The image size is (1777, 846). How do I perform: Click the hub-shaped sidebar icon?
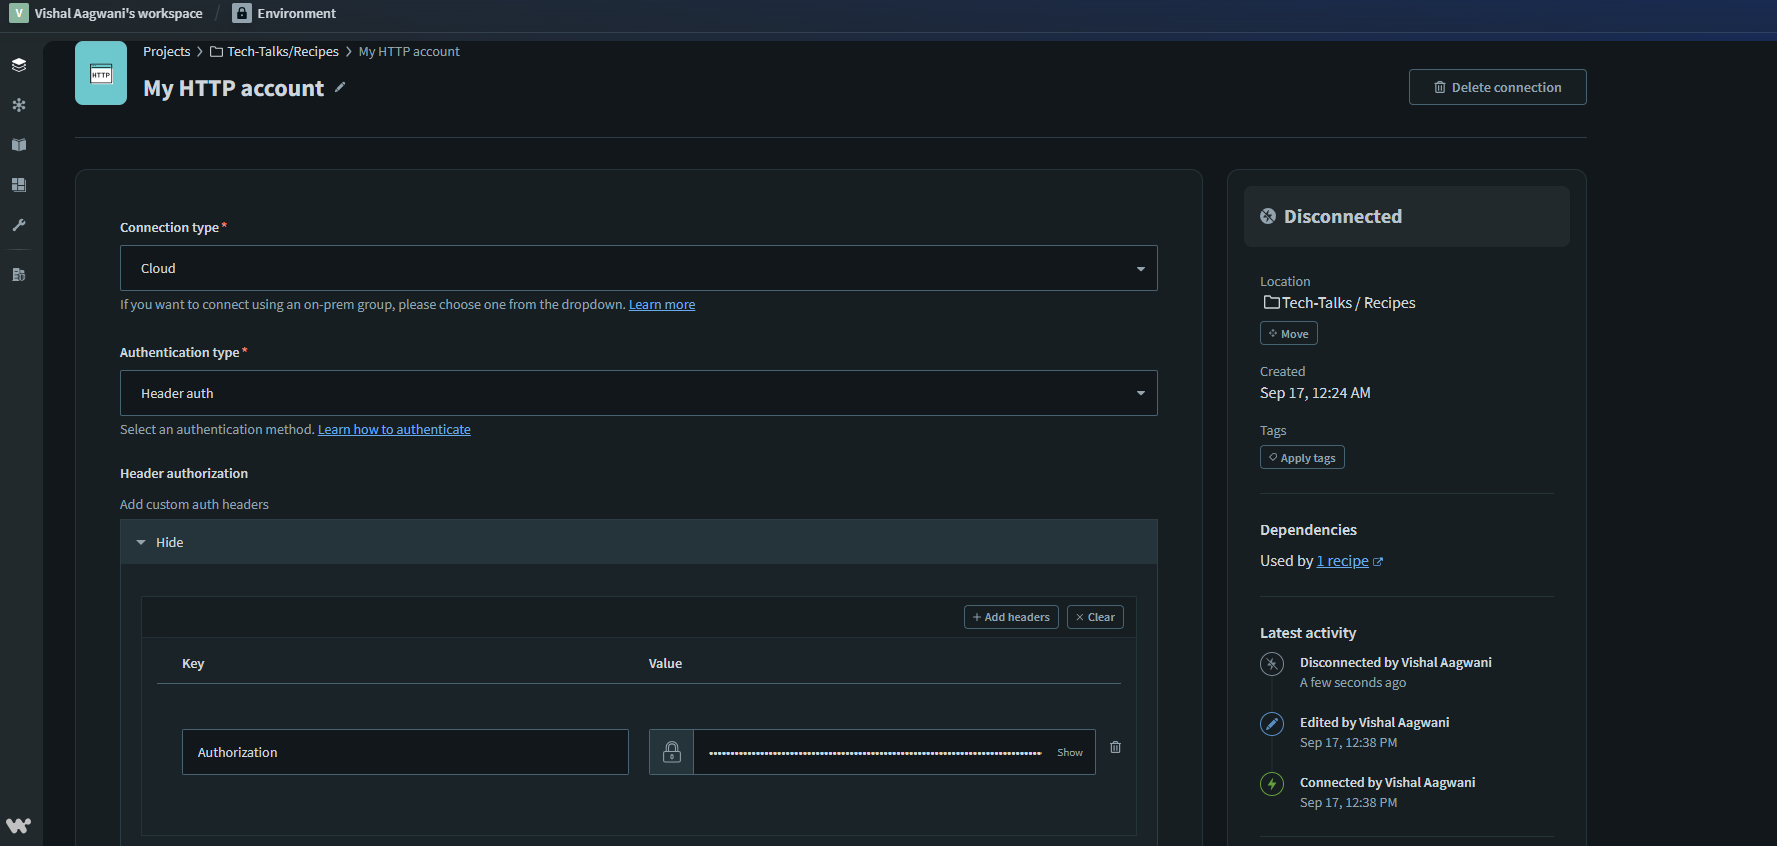19,105
